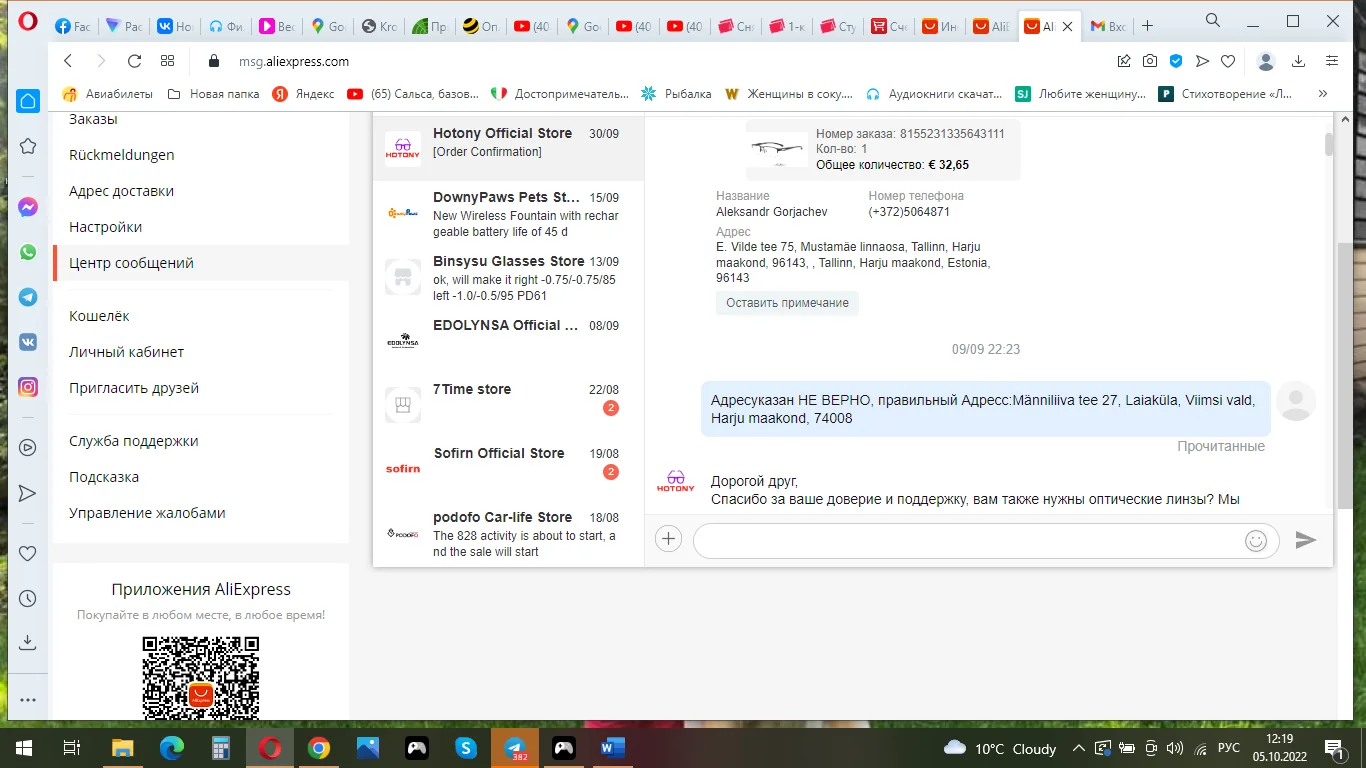The height and width of the screenshot is (768, 1366).
Task: Open the emoji picker in chat
Action: pos(1256,541)
